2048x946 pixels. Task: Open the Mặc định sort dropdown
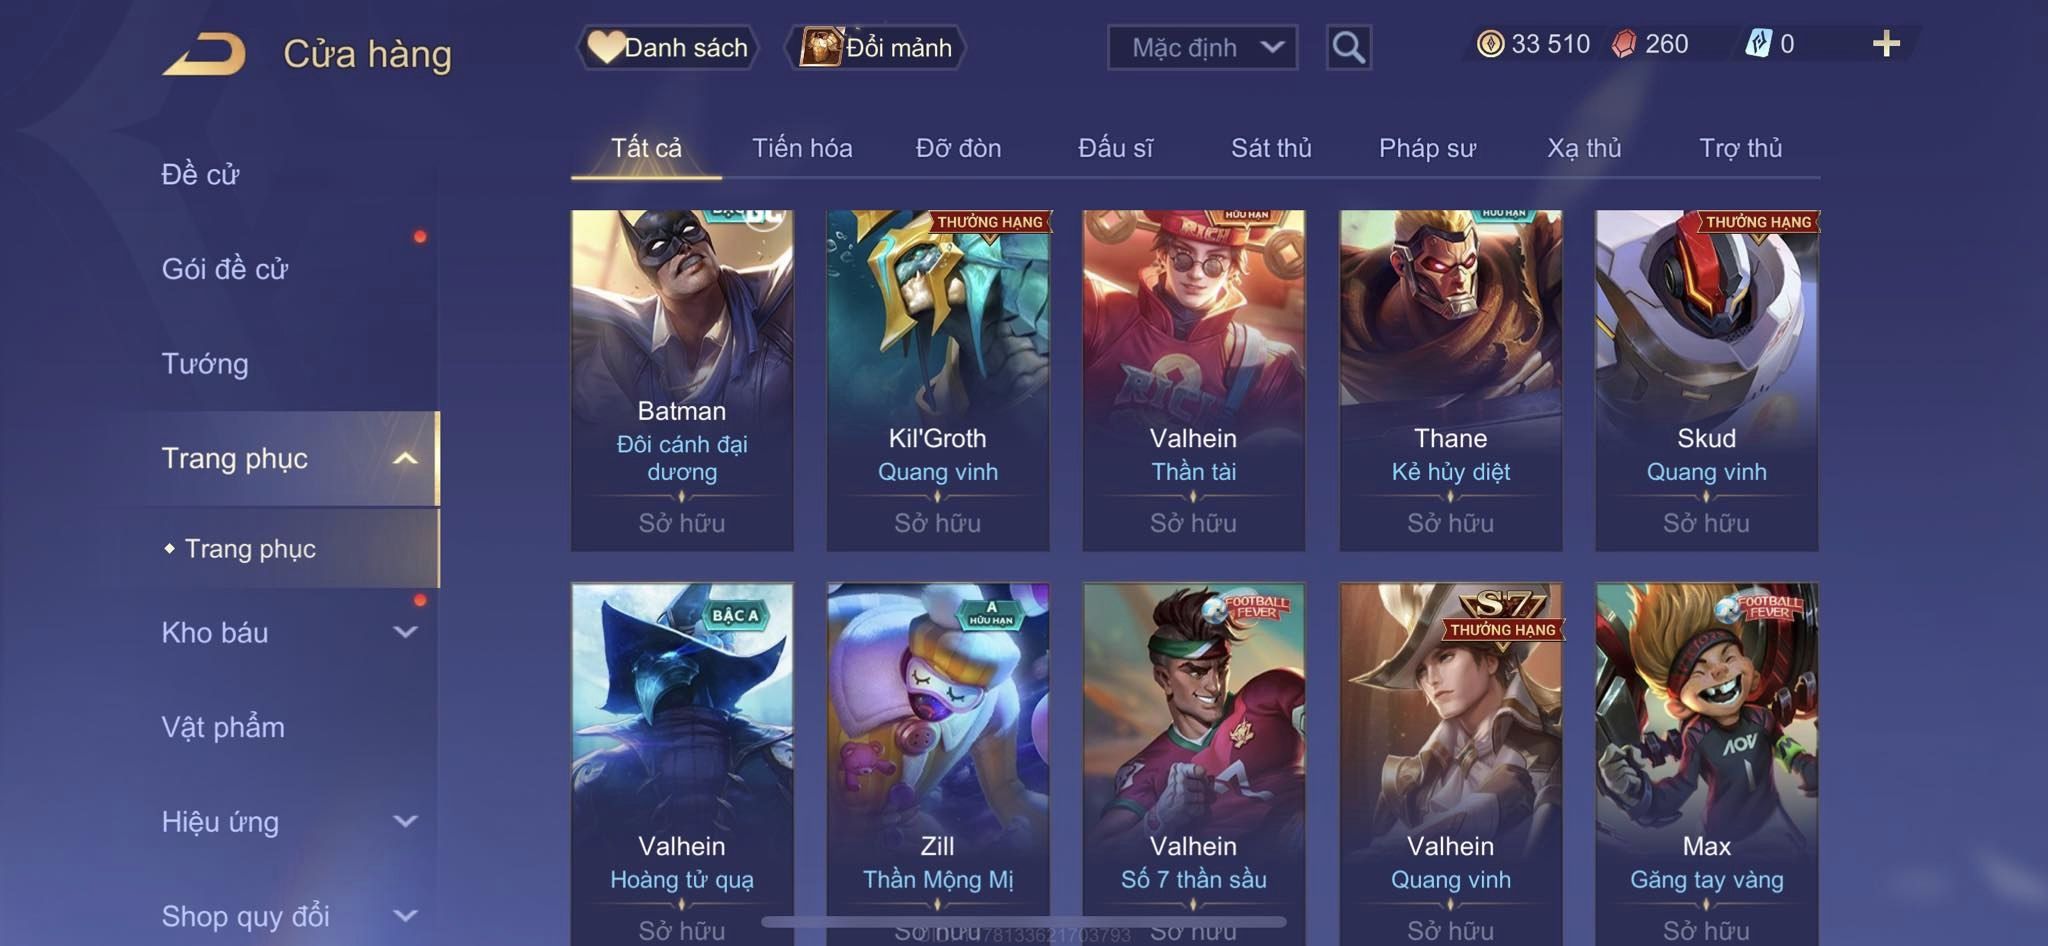(x=1202, y=47)
